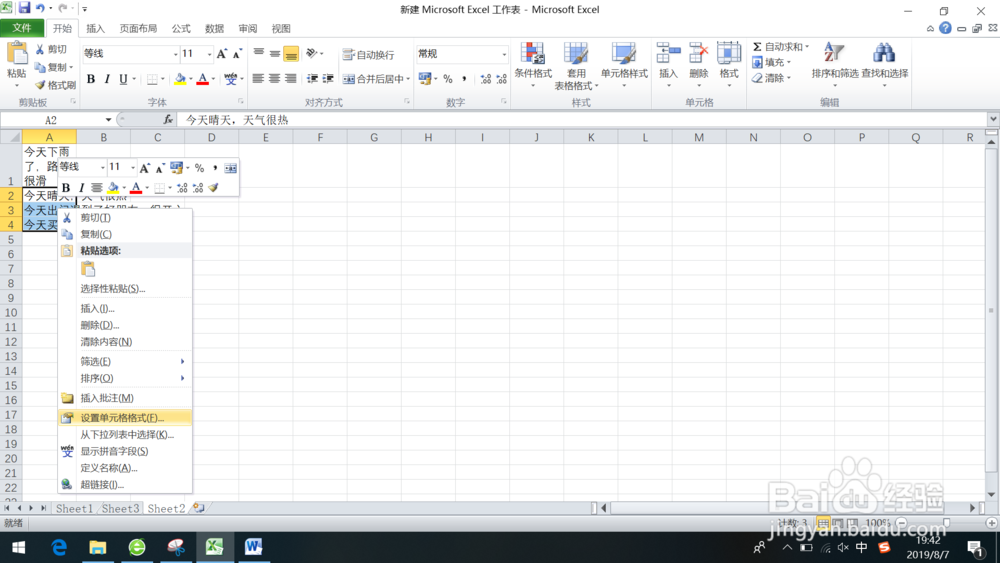Switch to the 数据 ribbon tab

coord(214,29)
